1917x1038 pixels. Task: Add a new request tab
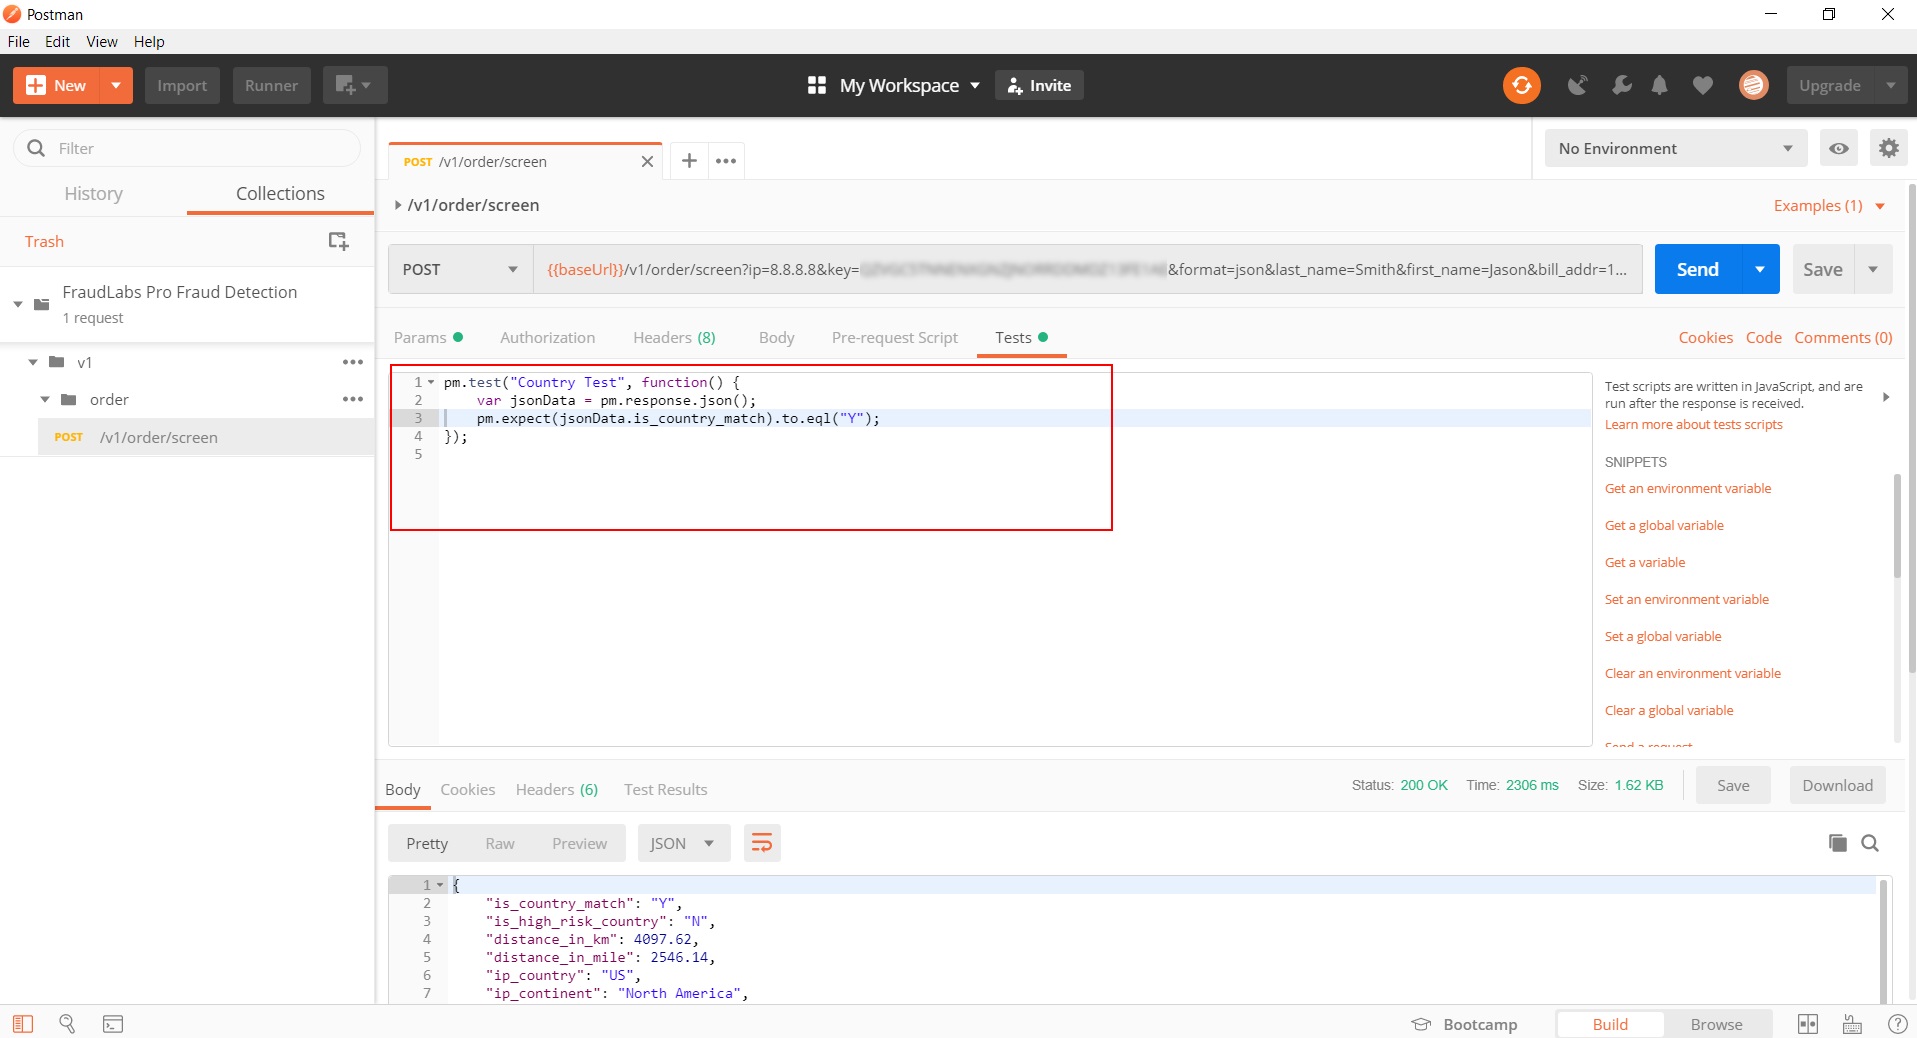689,160
